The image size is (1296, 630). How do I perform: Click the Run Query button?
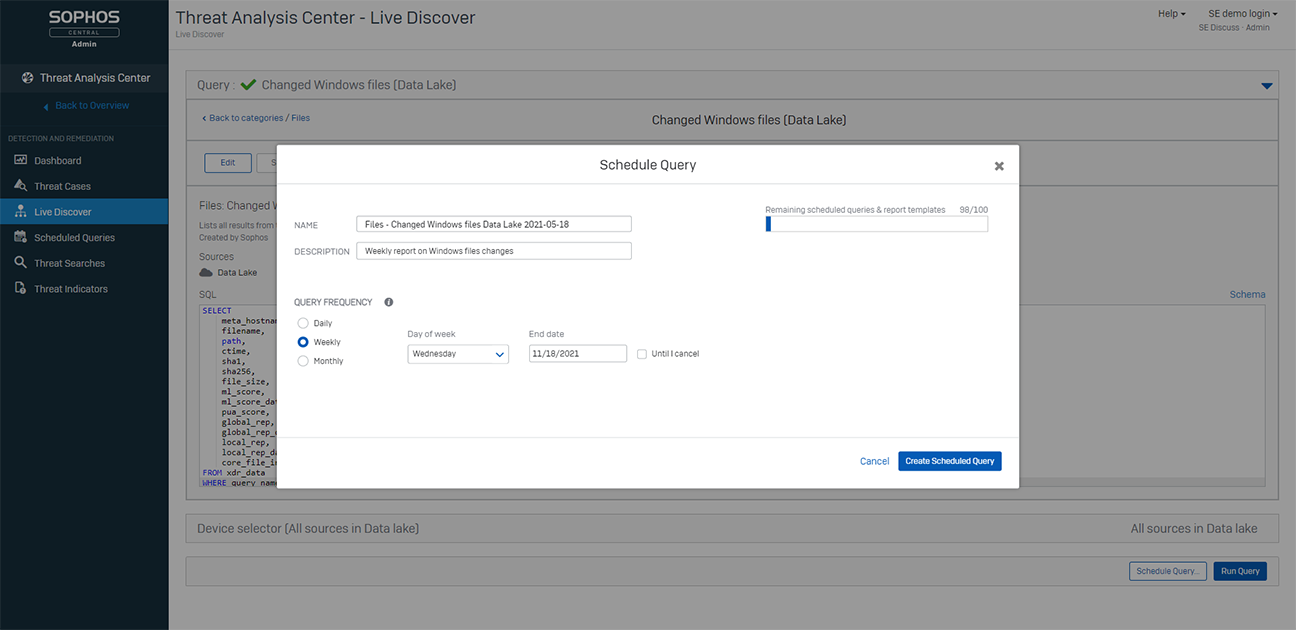1240,571
